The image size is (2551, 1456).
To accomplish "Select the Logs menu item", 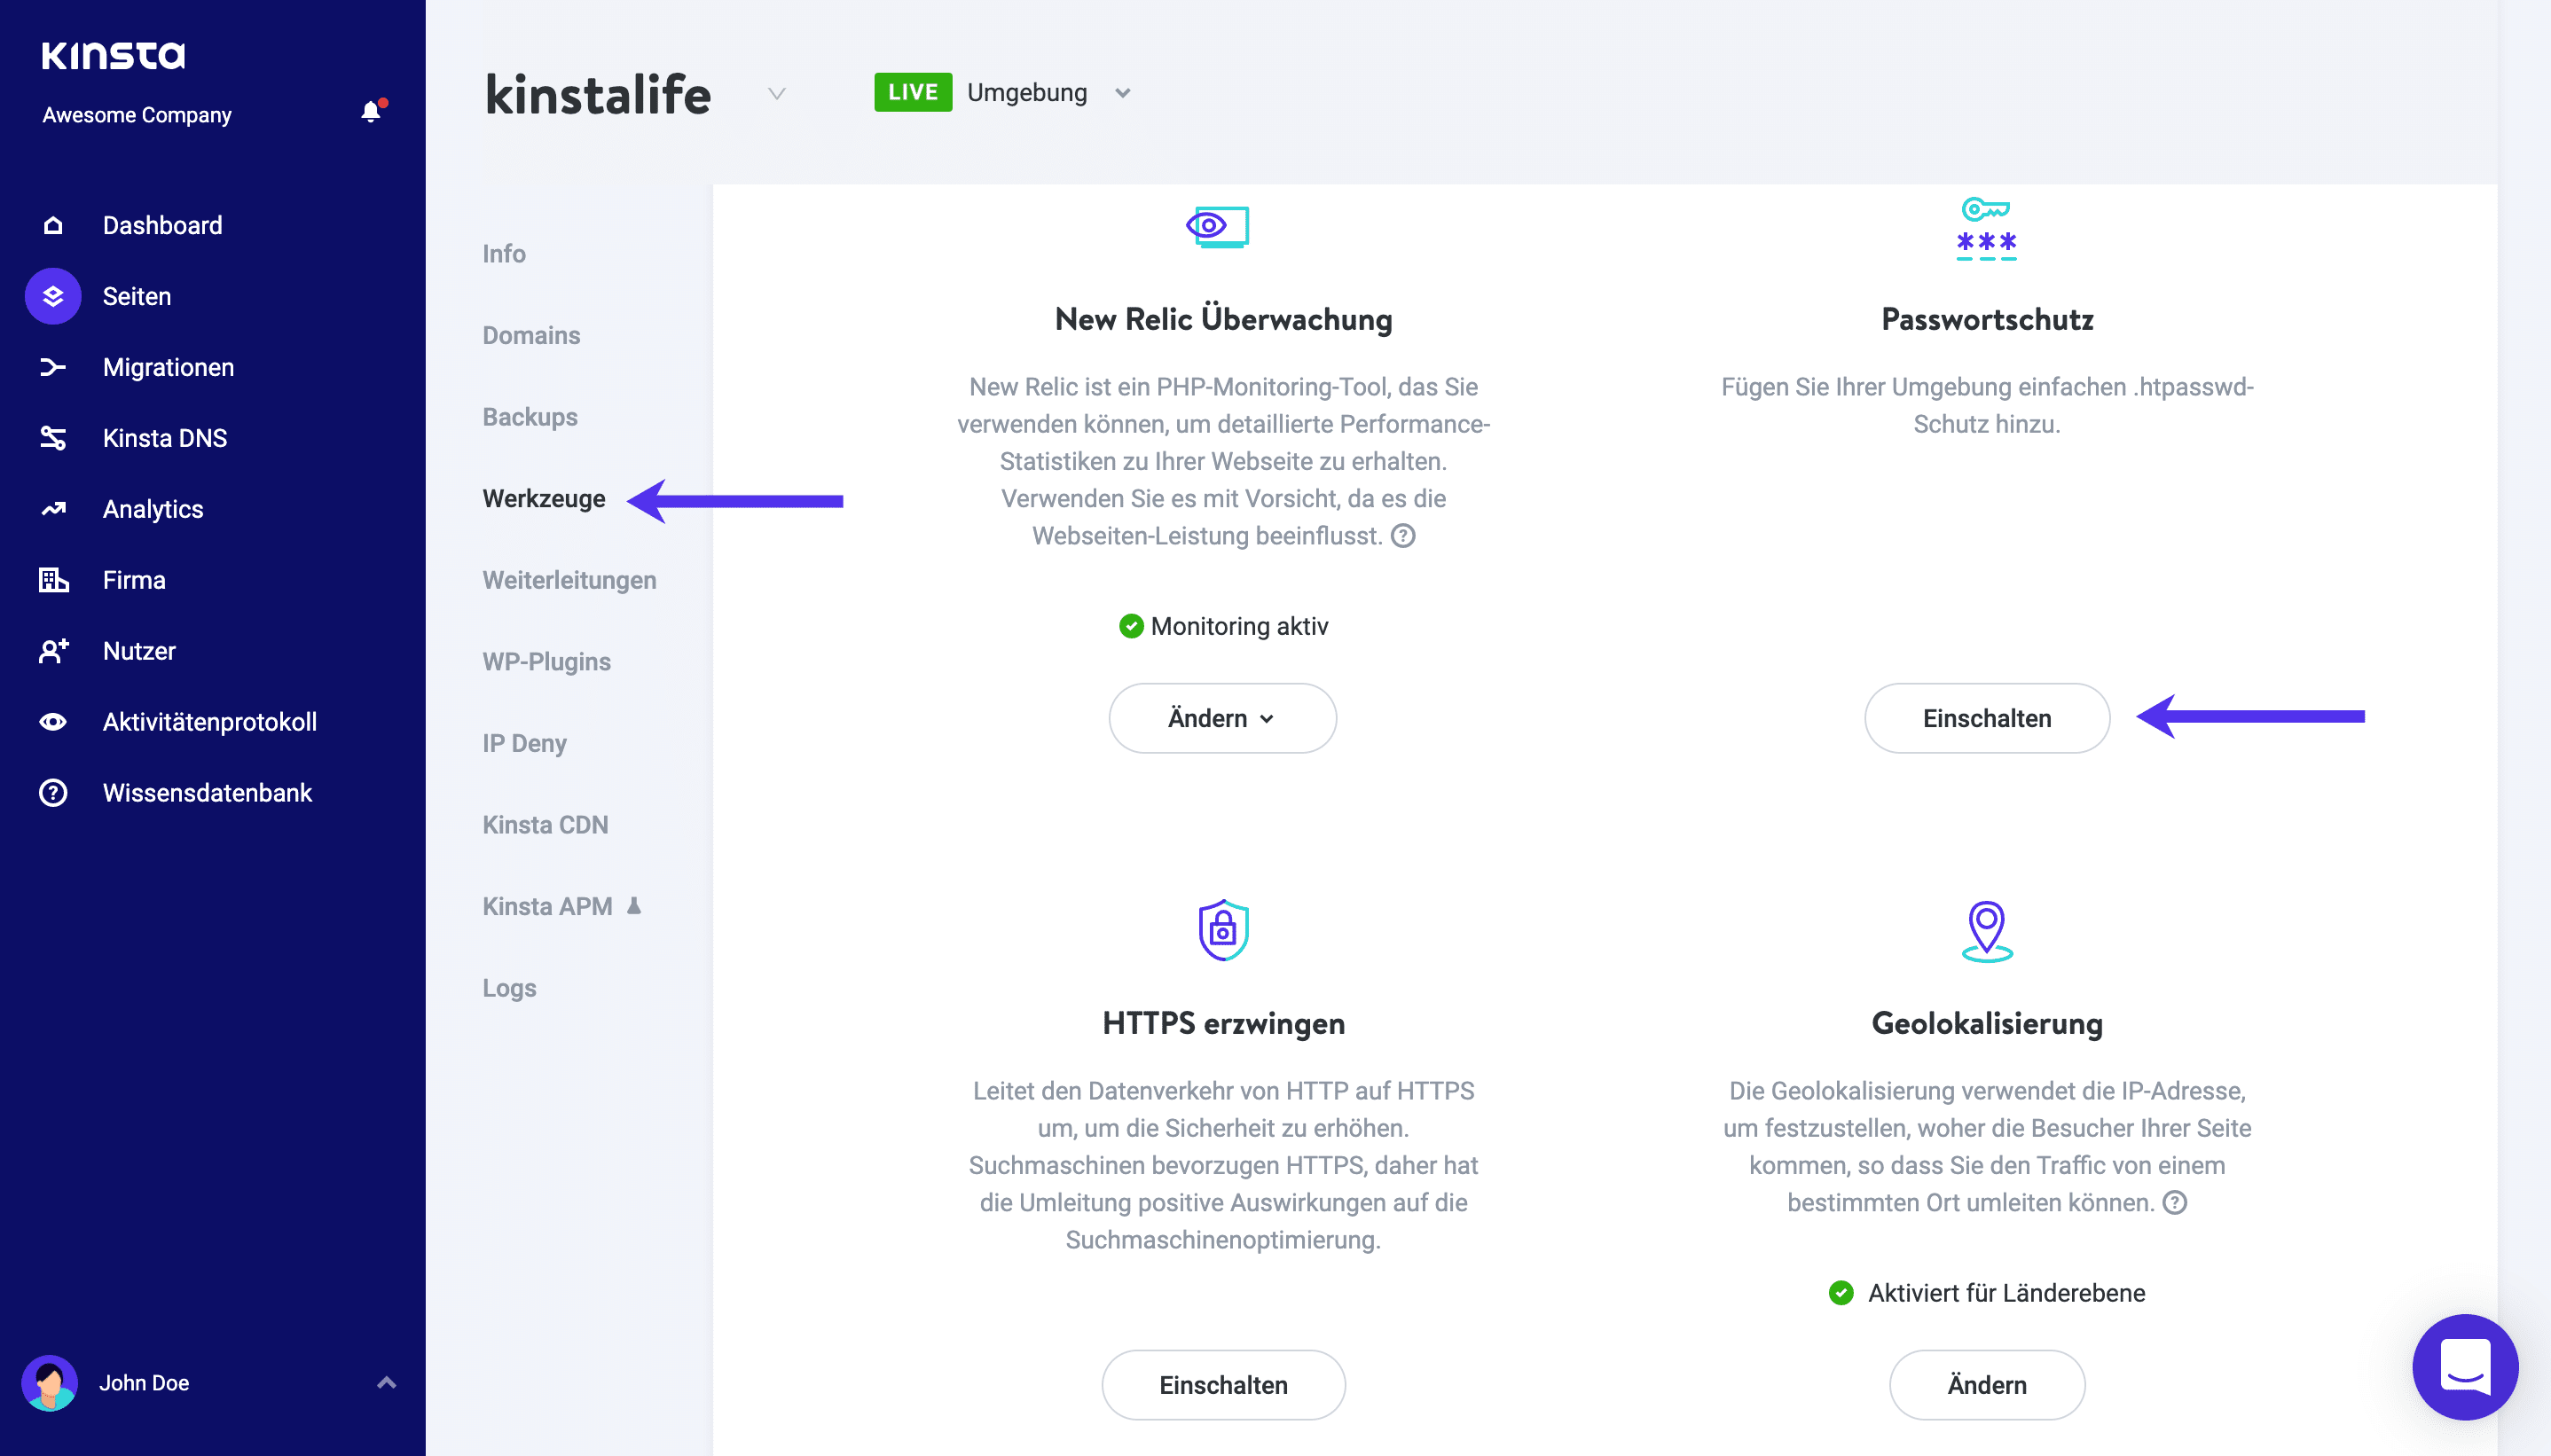I will pos(509,988).
